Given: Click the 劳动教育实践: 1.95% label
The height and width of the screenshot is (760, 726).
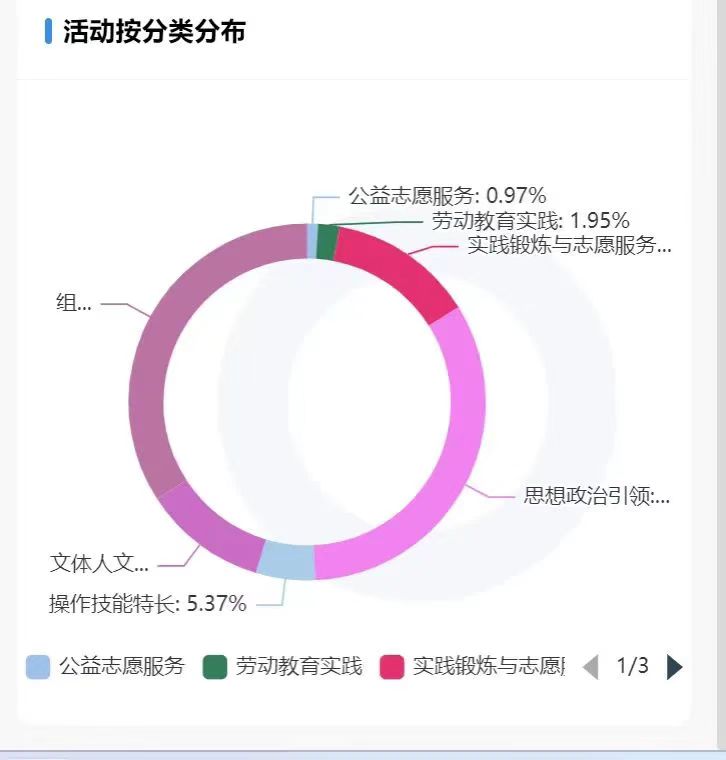Looking at the screenshot, I should point(530,221).
